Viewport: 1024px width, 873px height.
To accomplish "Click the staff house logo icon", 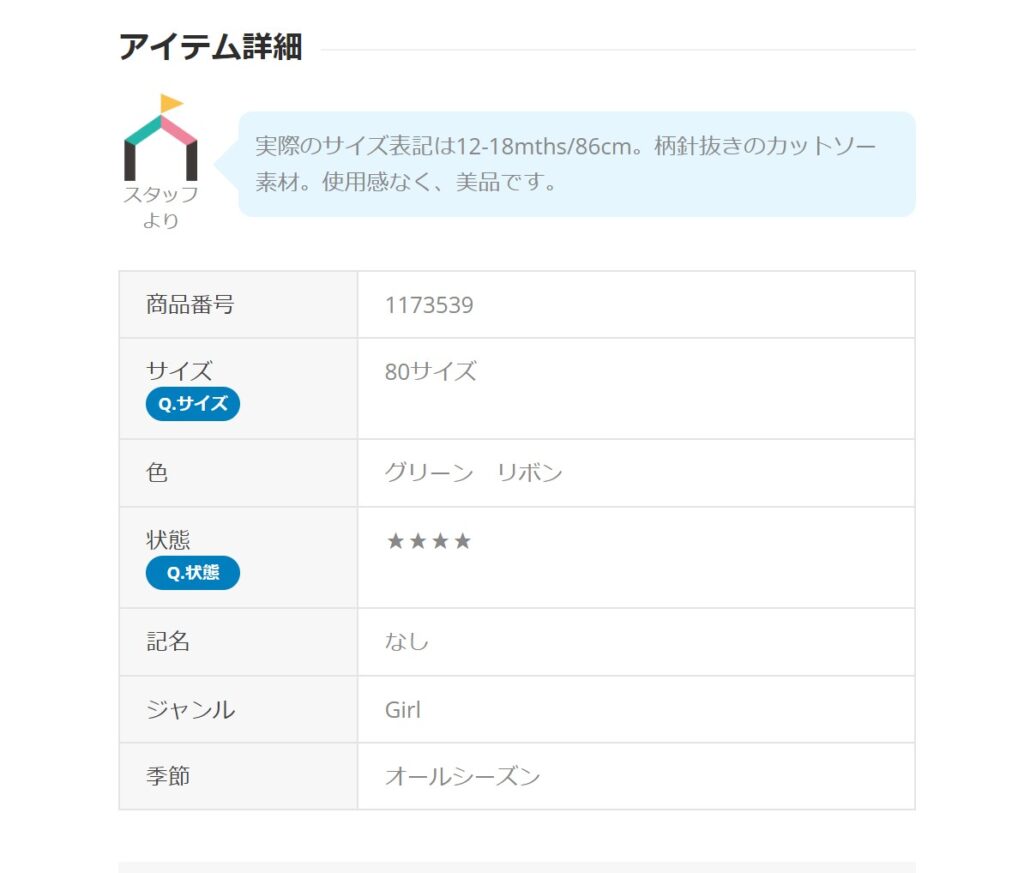I will pos(161,137).
